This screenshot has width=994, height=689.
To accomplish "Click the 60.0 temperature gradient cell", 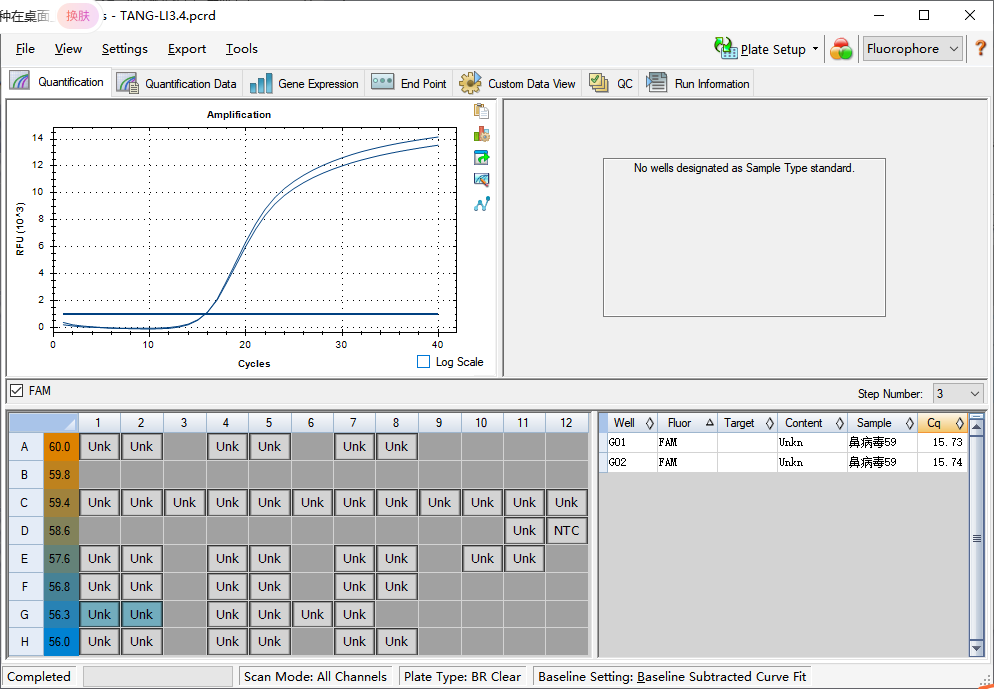I will (x=60, y=446).
